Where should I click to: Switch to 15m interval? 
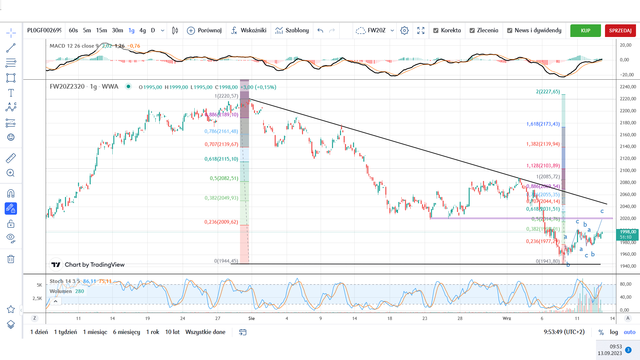[101, 30]
